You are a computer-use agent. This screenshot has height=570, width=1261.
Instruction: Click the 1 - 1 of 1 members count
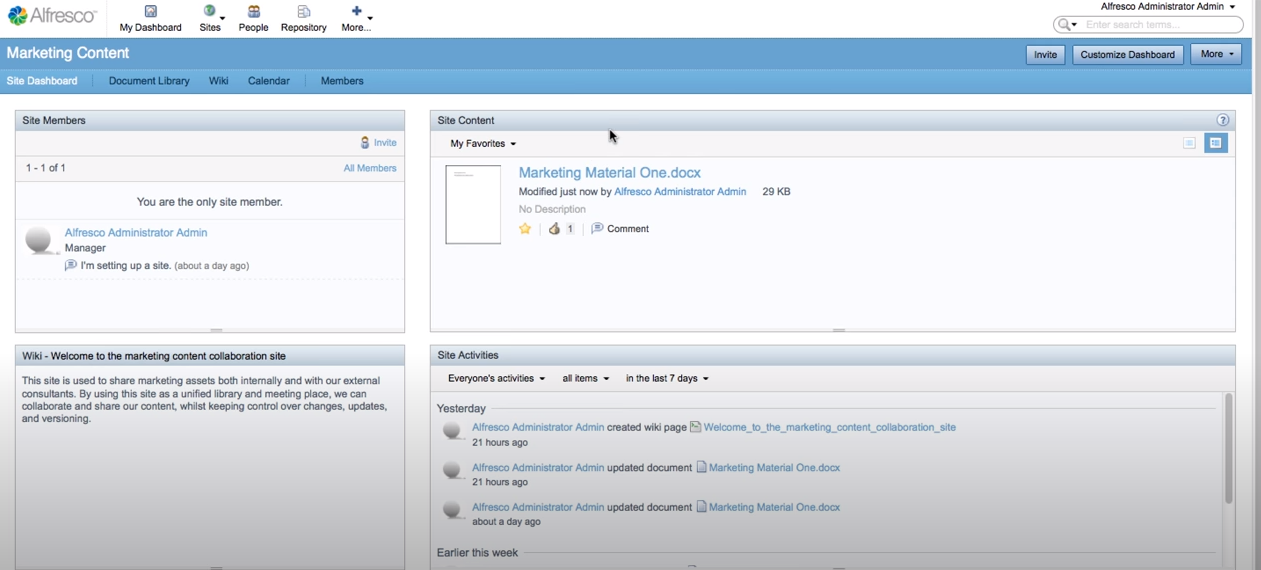[46, 168]
